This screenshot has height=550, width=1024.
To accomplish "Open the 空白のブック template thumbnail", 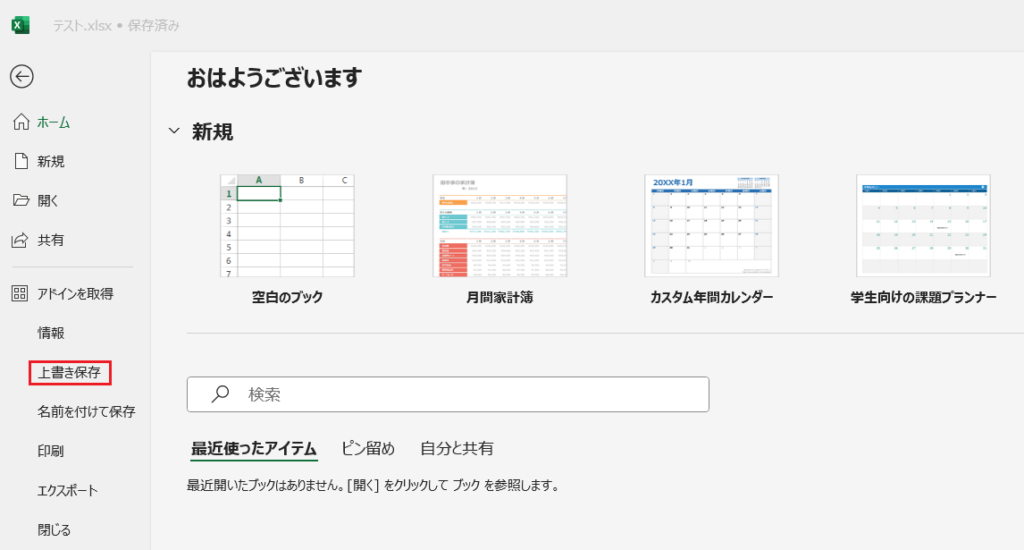I will [x=287, y=226].
